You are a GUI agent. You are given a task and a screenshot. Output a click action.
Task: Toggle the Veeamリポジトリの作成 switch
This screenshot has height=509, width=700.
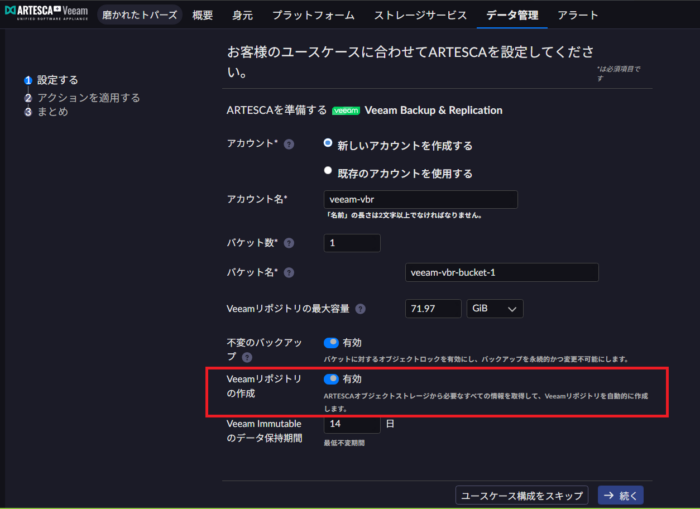(331, 379)
